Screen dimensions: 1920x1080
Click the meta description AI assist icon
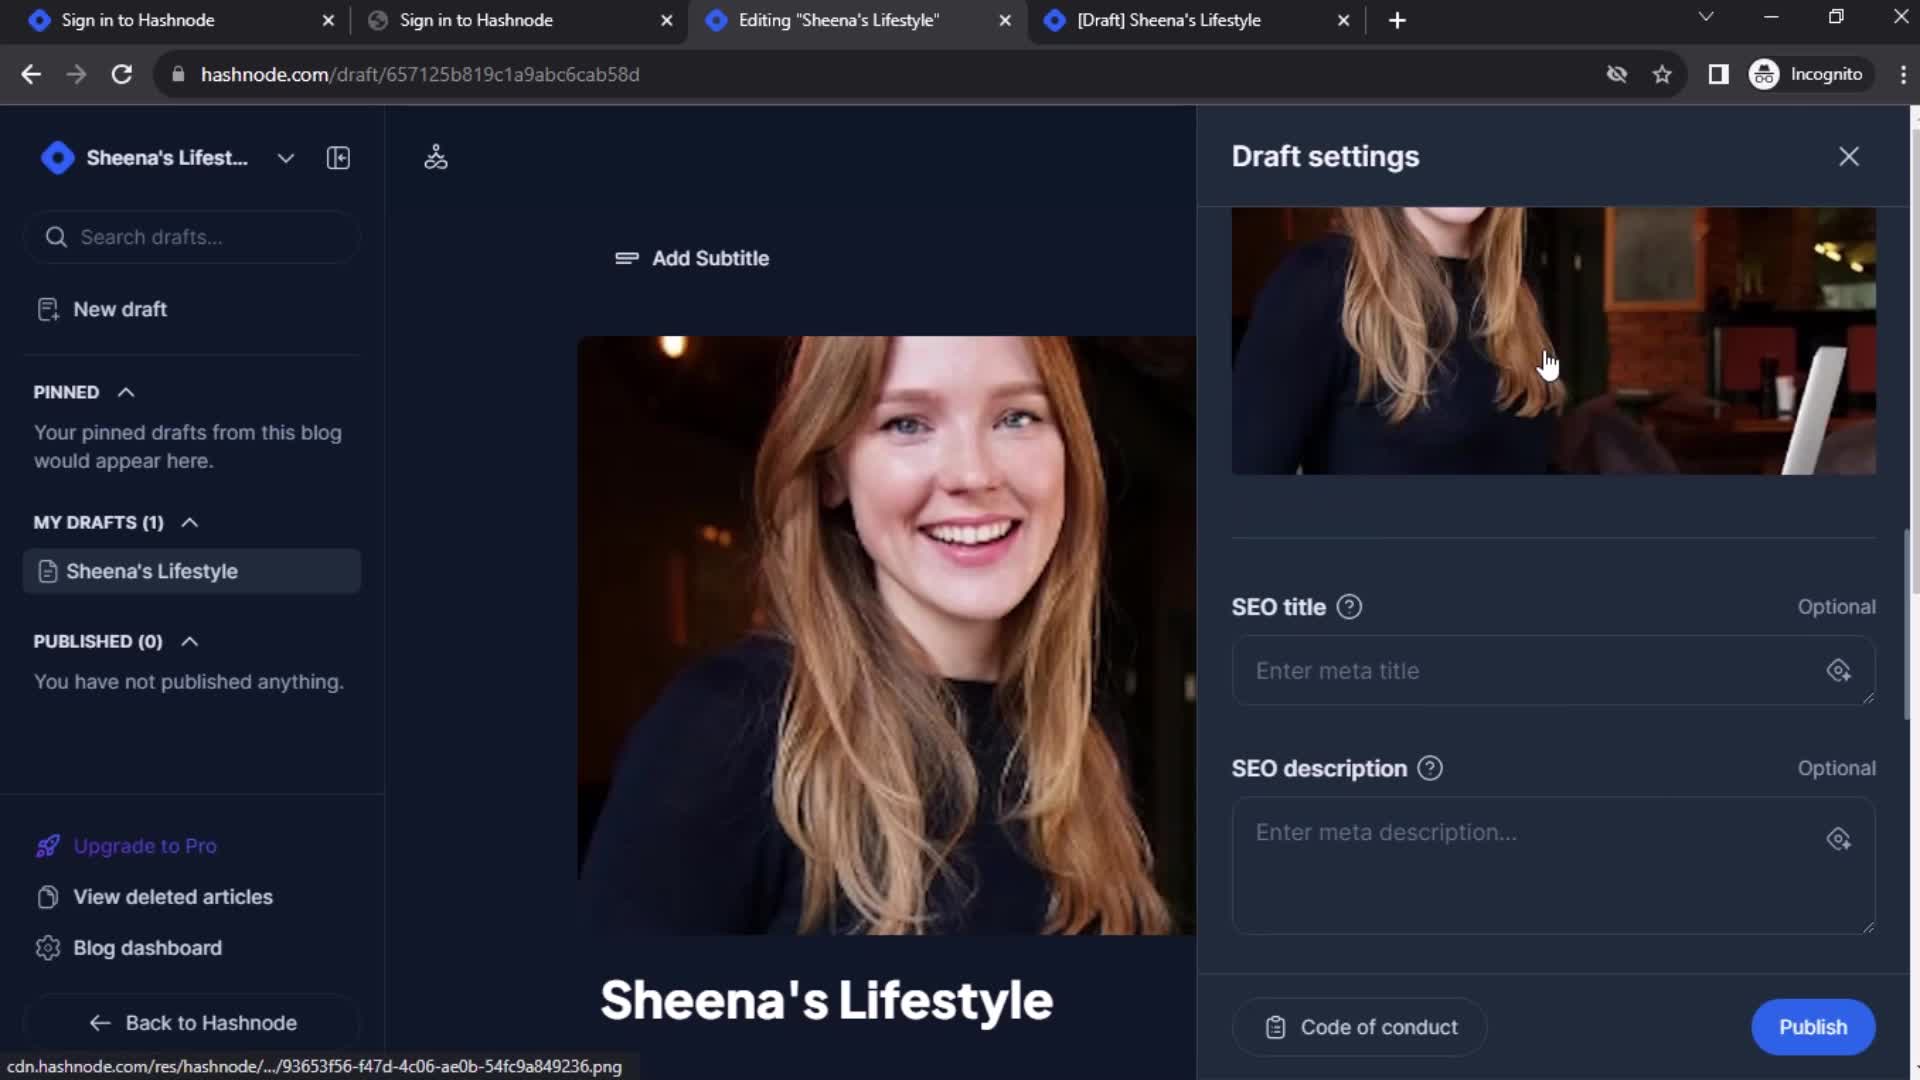pyautogui.click(x=1838, y=837)
